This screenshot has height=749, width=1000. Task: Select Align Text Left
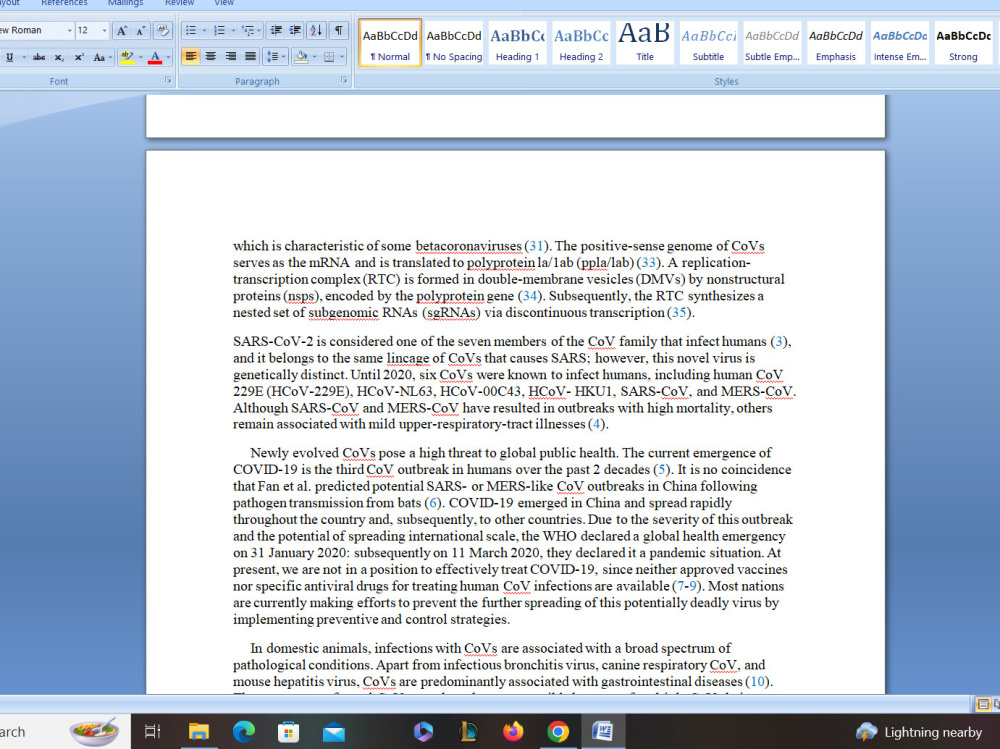191,57
